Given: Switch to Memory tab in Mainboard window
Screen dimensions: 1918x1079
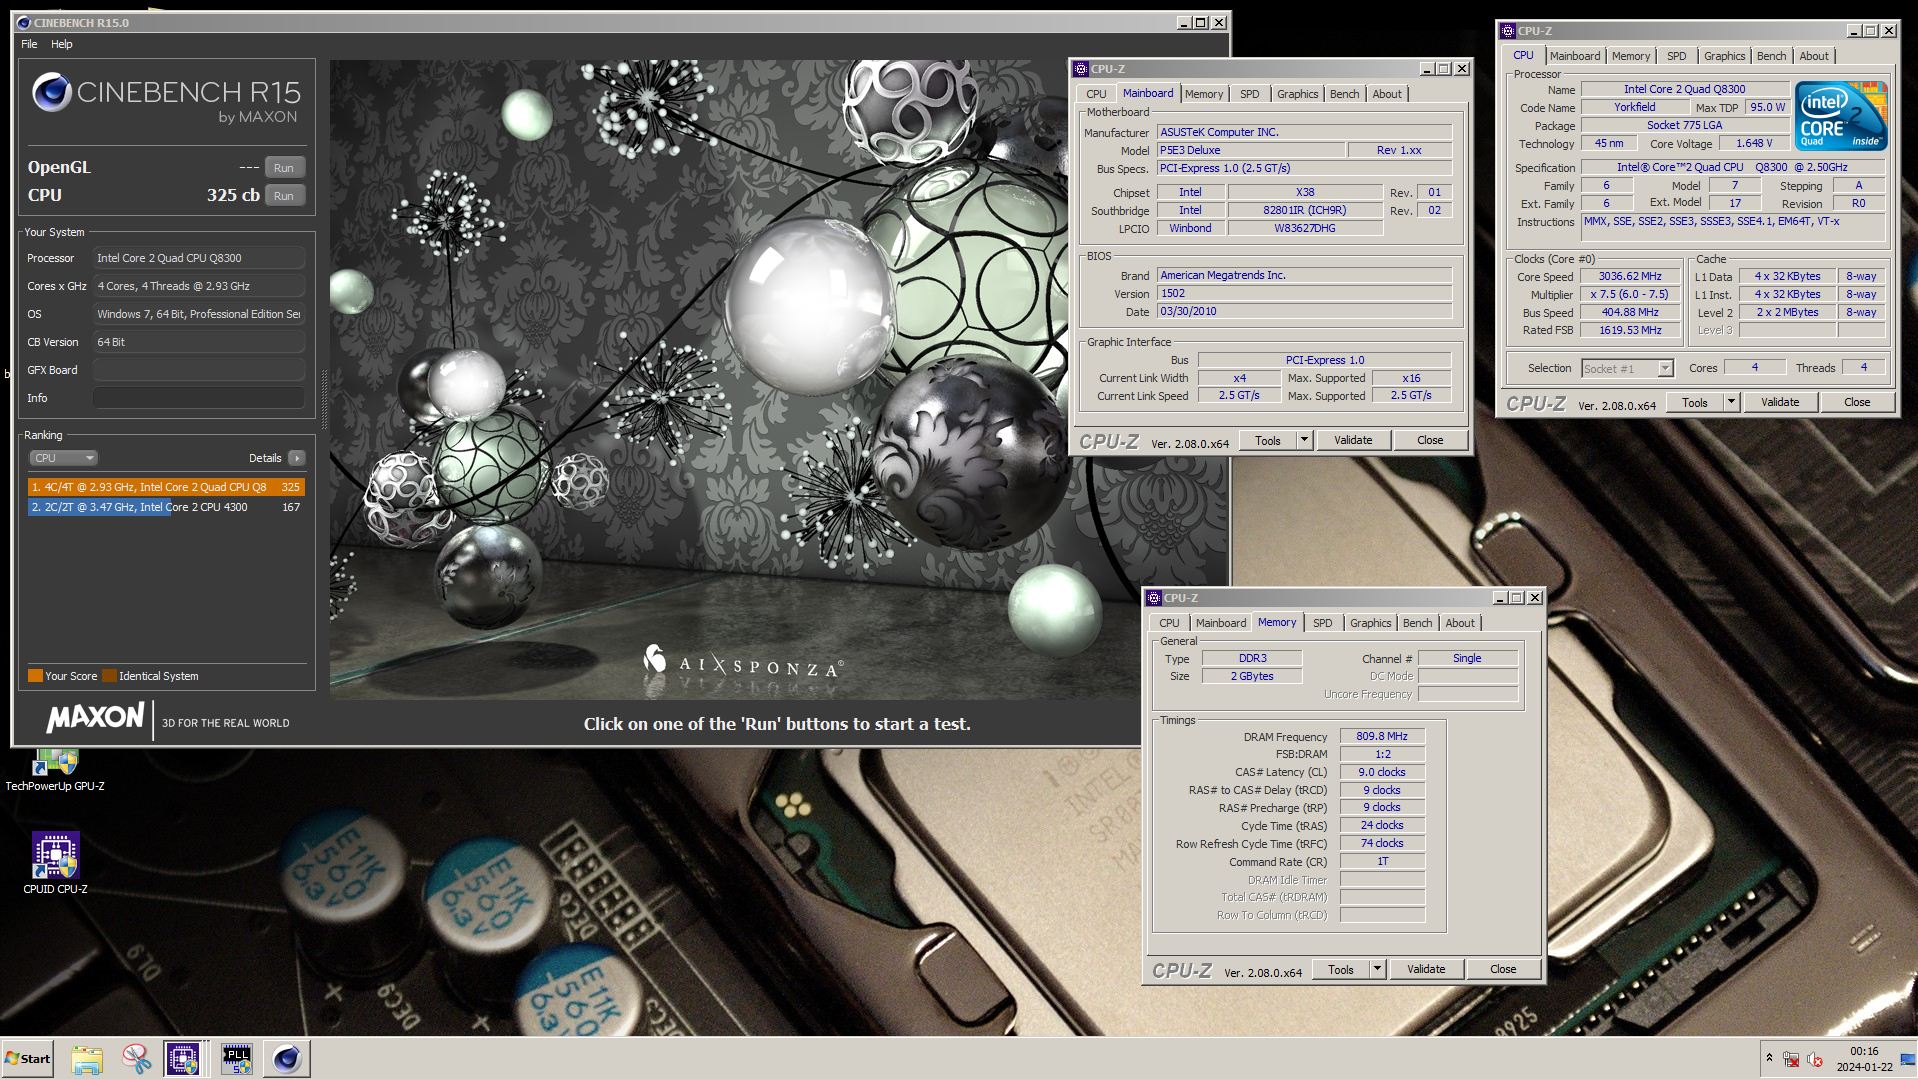Looking at the screenshot, I should 1203,94.
